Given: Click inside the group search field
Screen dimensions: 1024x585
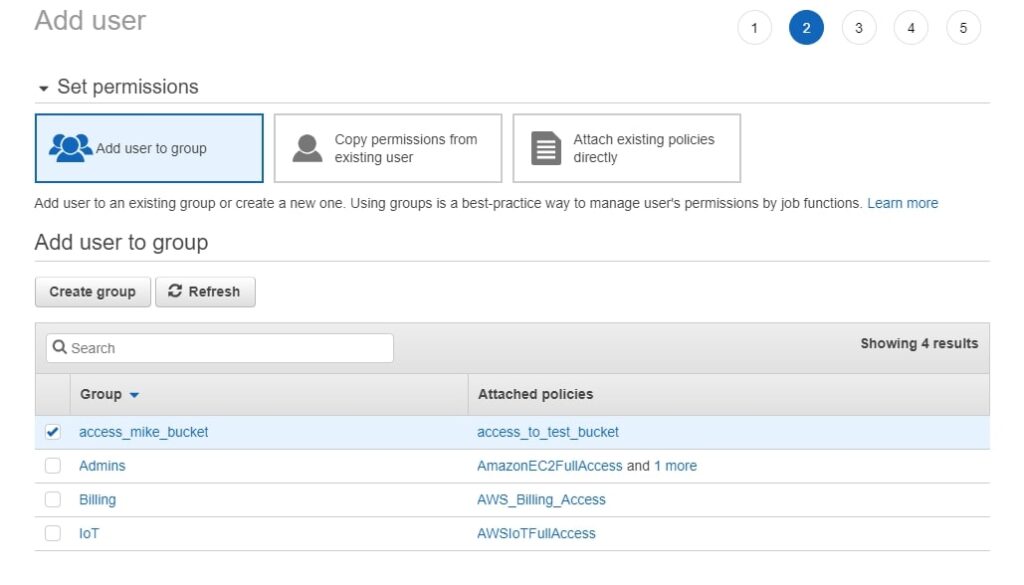Looking at the screenshot, I should click(x=220, y=347).
